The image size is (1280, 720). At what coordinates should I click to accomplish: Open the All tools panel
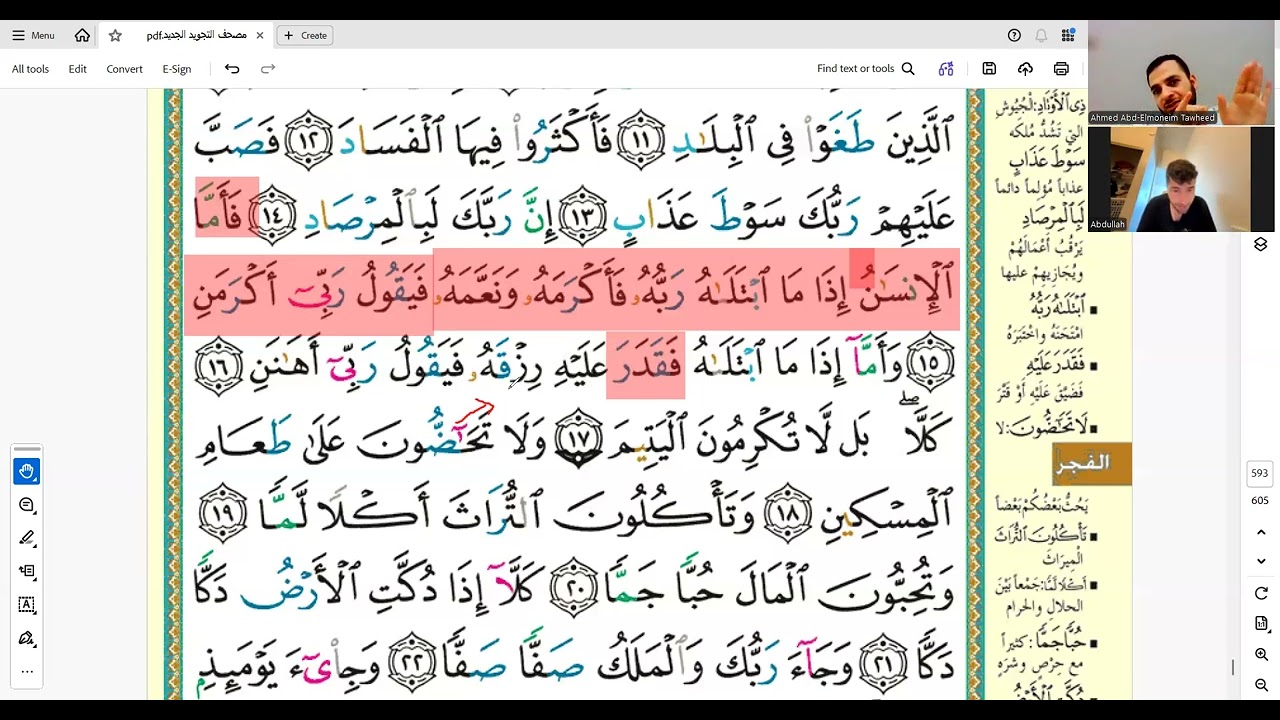point(30,69)
